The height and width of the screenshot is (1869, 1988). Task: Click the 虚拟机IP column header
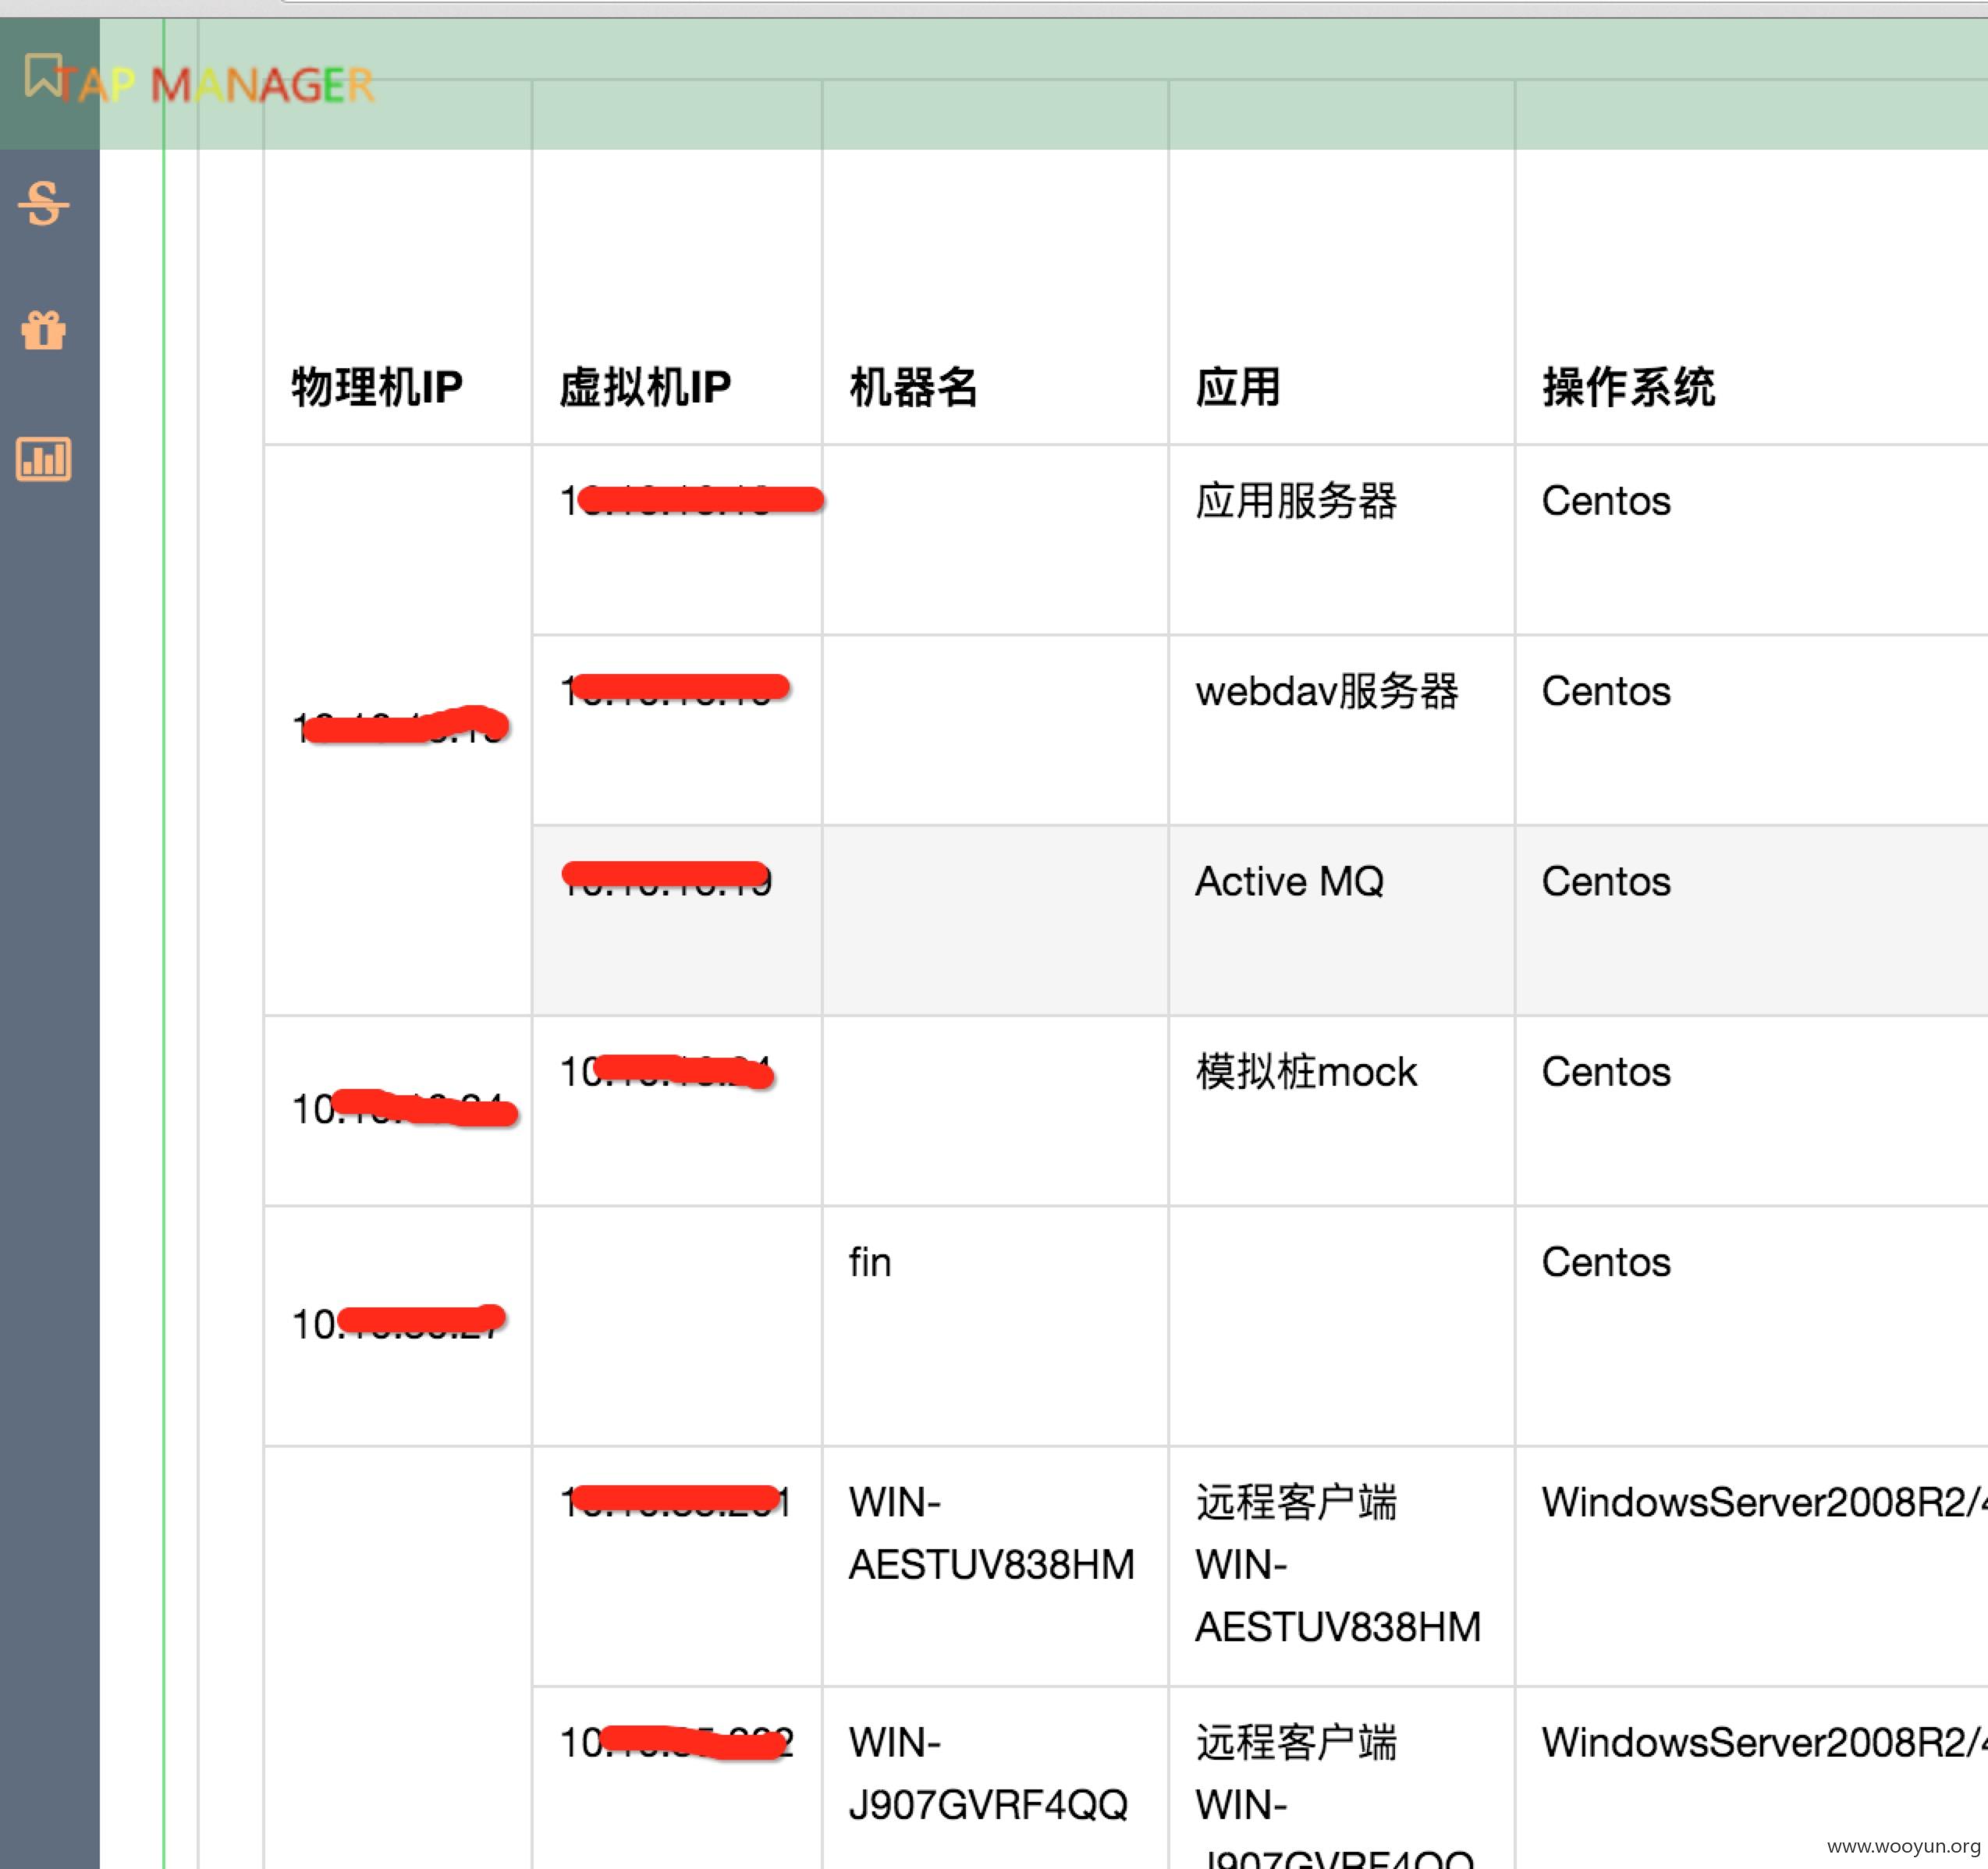[x=645, y=387]
